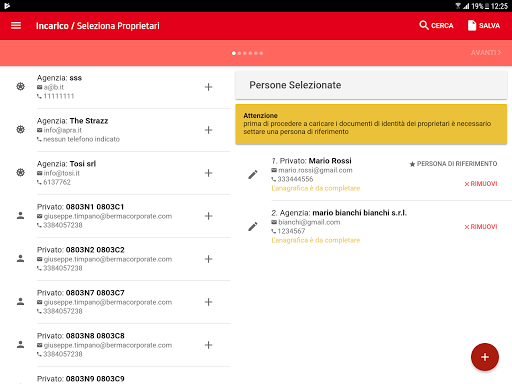
Task: Add Privato 0803N2 0803C2 with plus icon
Action: [x=209, y=259]
